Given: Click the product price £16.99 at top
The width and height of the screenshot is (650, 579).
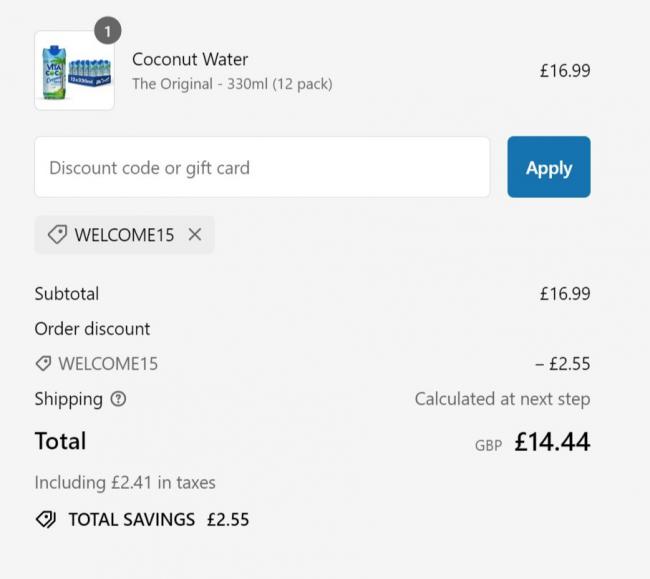Looking at the screenshot, I should point(565,70).
